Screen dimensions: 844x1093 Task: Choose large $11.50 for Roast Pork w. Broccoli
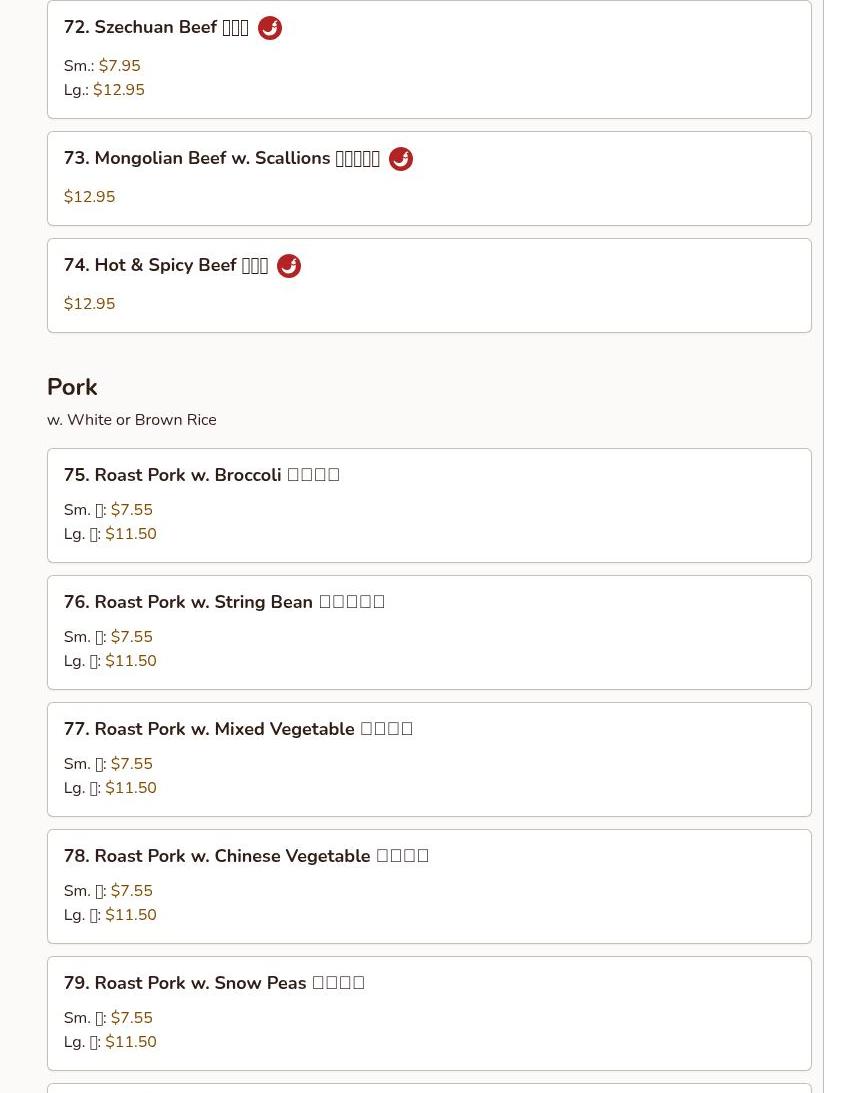(131, 534)
